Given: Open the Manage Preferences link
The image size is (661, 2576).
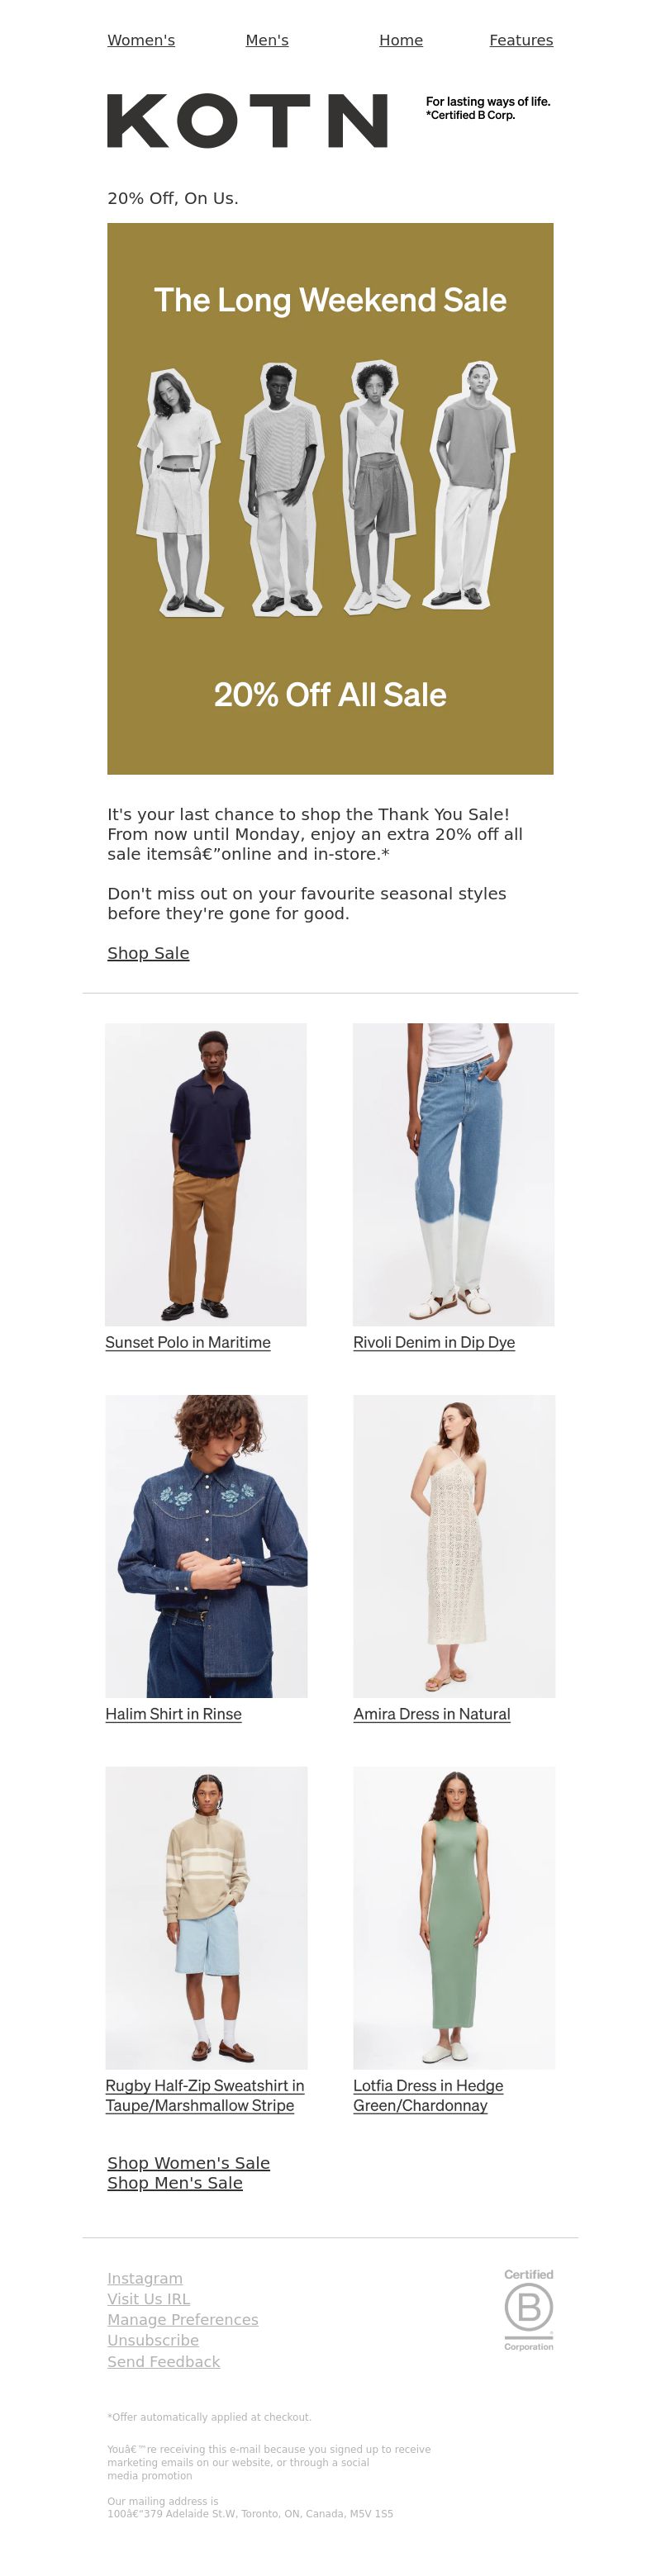Looking at the screenshot, I should pyautogui.click(x=183, y=2319).
